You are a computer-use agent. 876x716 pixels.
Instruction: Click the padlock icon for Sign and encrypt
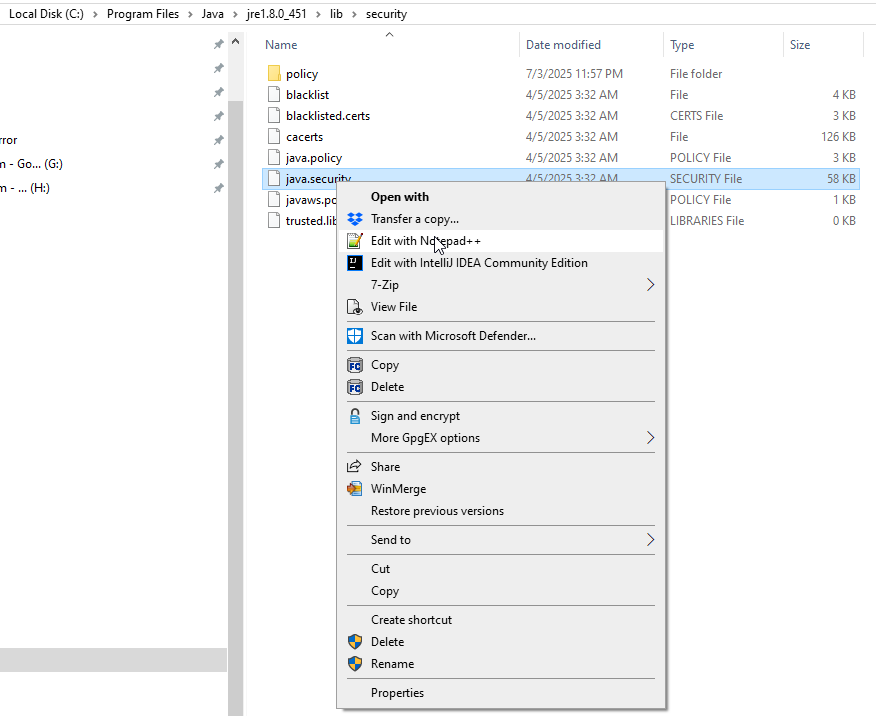[x=355, y=416]
